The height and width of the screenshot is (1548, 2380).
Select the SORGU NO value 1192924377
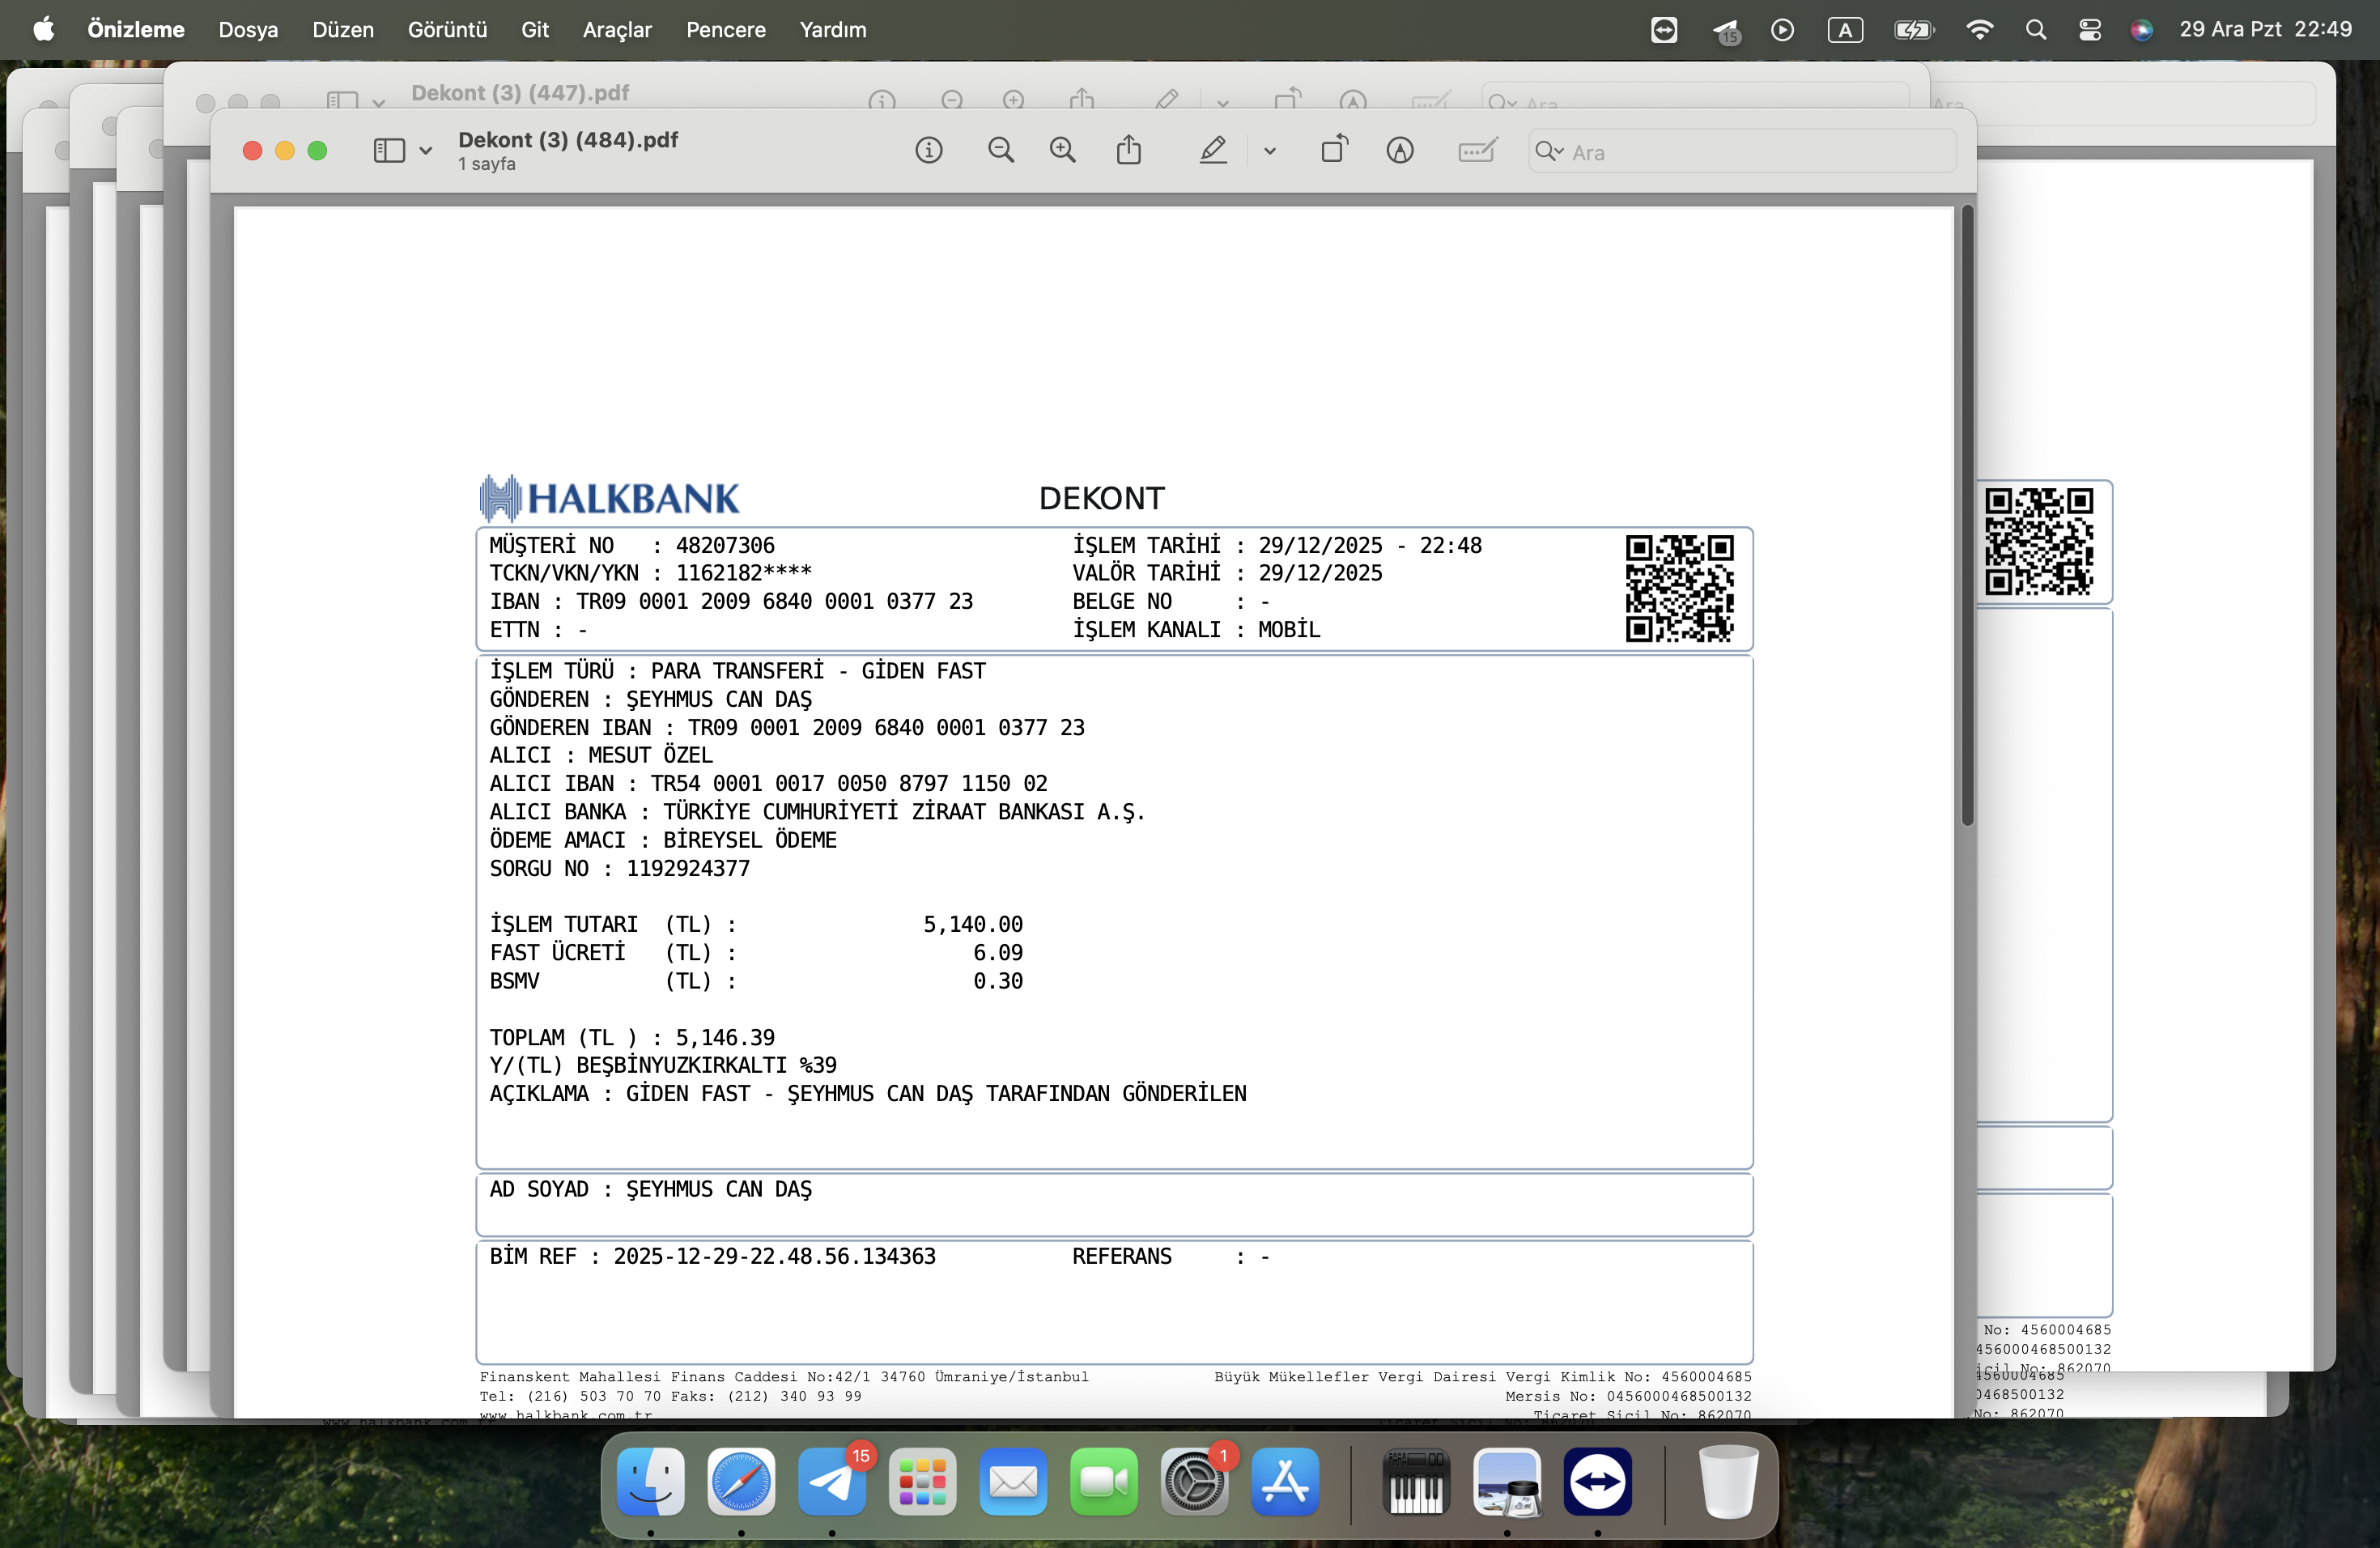tap(688, 868)
